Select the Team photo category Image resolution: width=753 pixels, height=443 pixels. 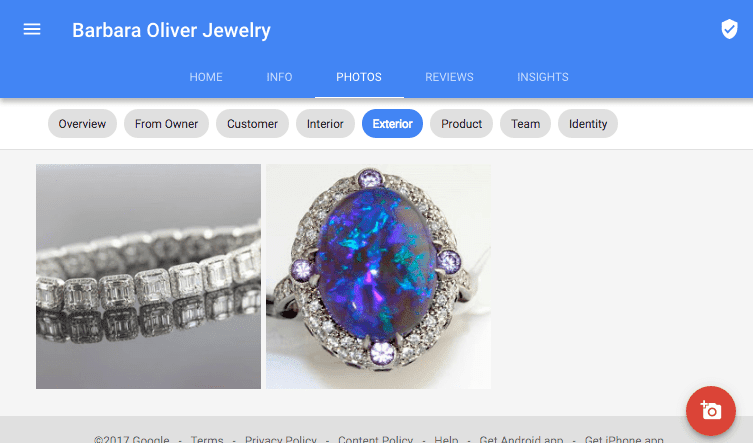click(x=525, y=124)
